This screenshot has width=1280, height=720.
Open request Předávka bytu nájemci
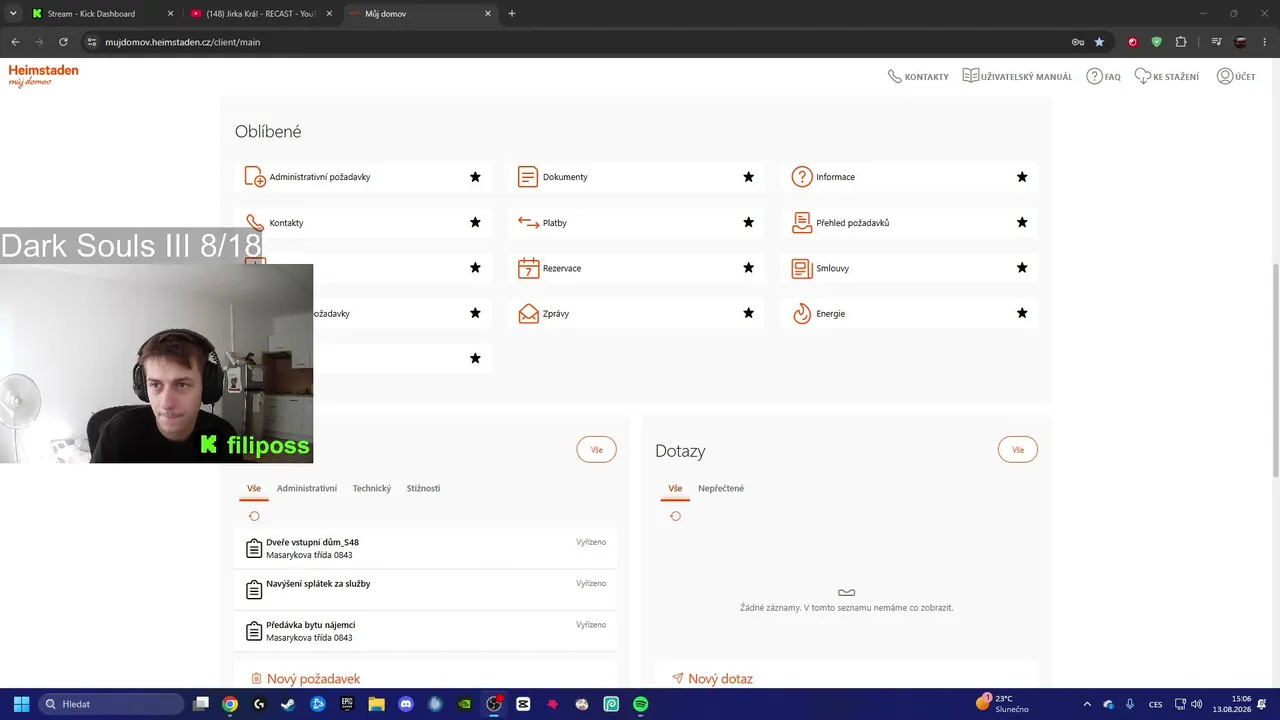click(426, 631)
